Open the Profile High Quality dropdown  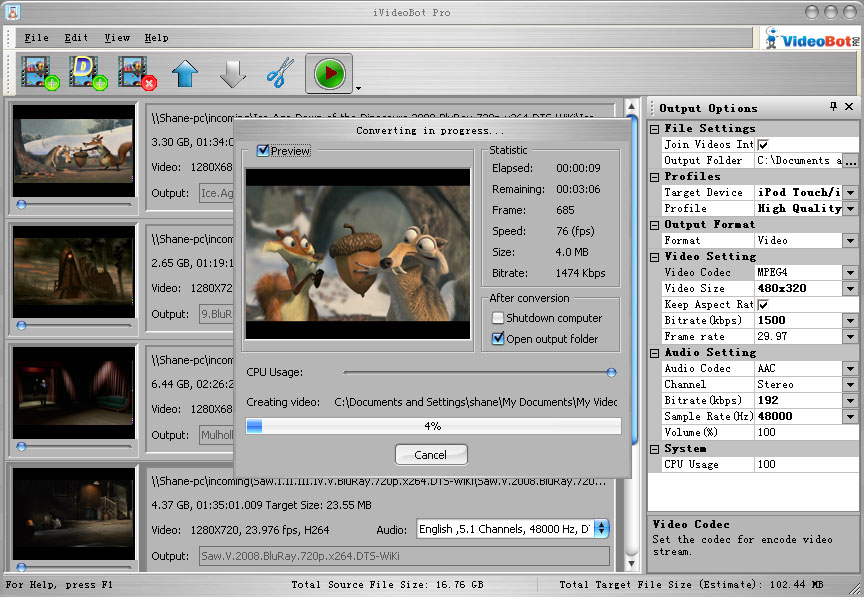point(851,208)
